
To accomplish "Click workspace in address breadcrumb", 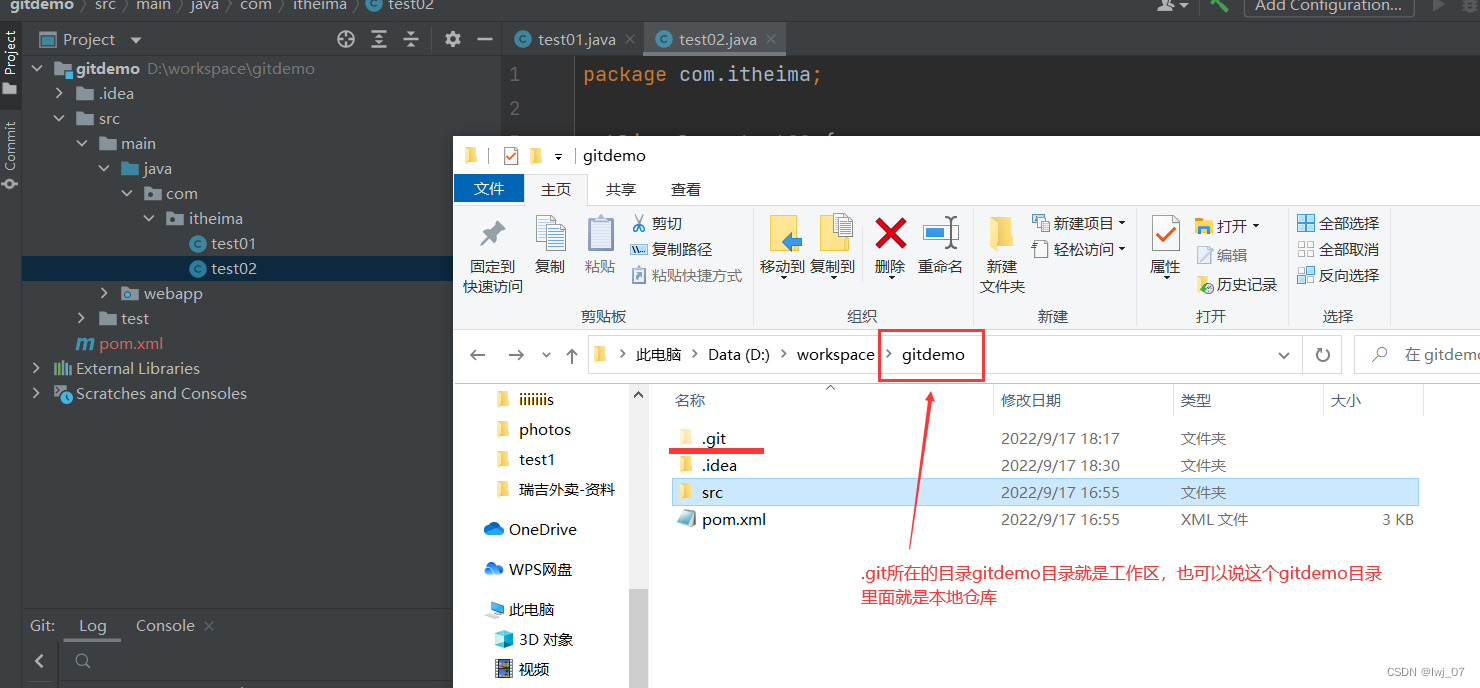I will click(835, 355).
